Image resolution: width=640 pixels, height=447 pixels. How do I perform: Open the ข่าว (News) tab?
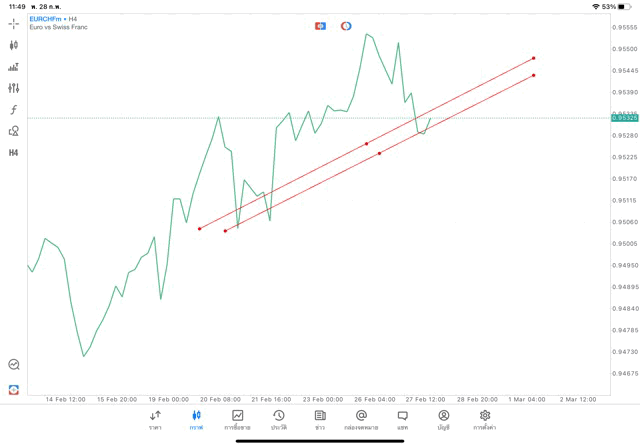[x=320, y=419]
